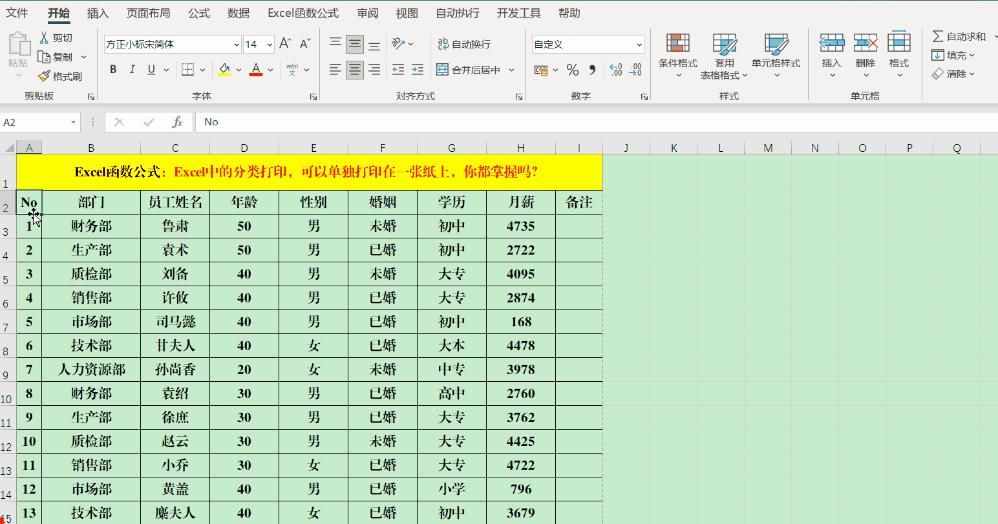998x524 pixels.
Task: Click the Format Painter (格式刷) brush
Action: click(x=44, y=76)
